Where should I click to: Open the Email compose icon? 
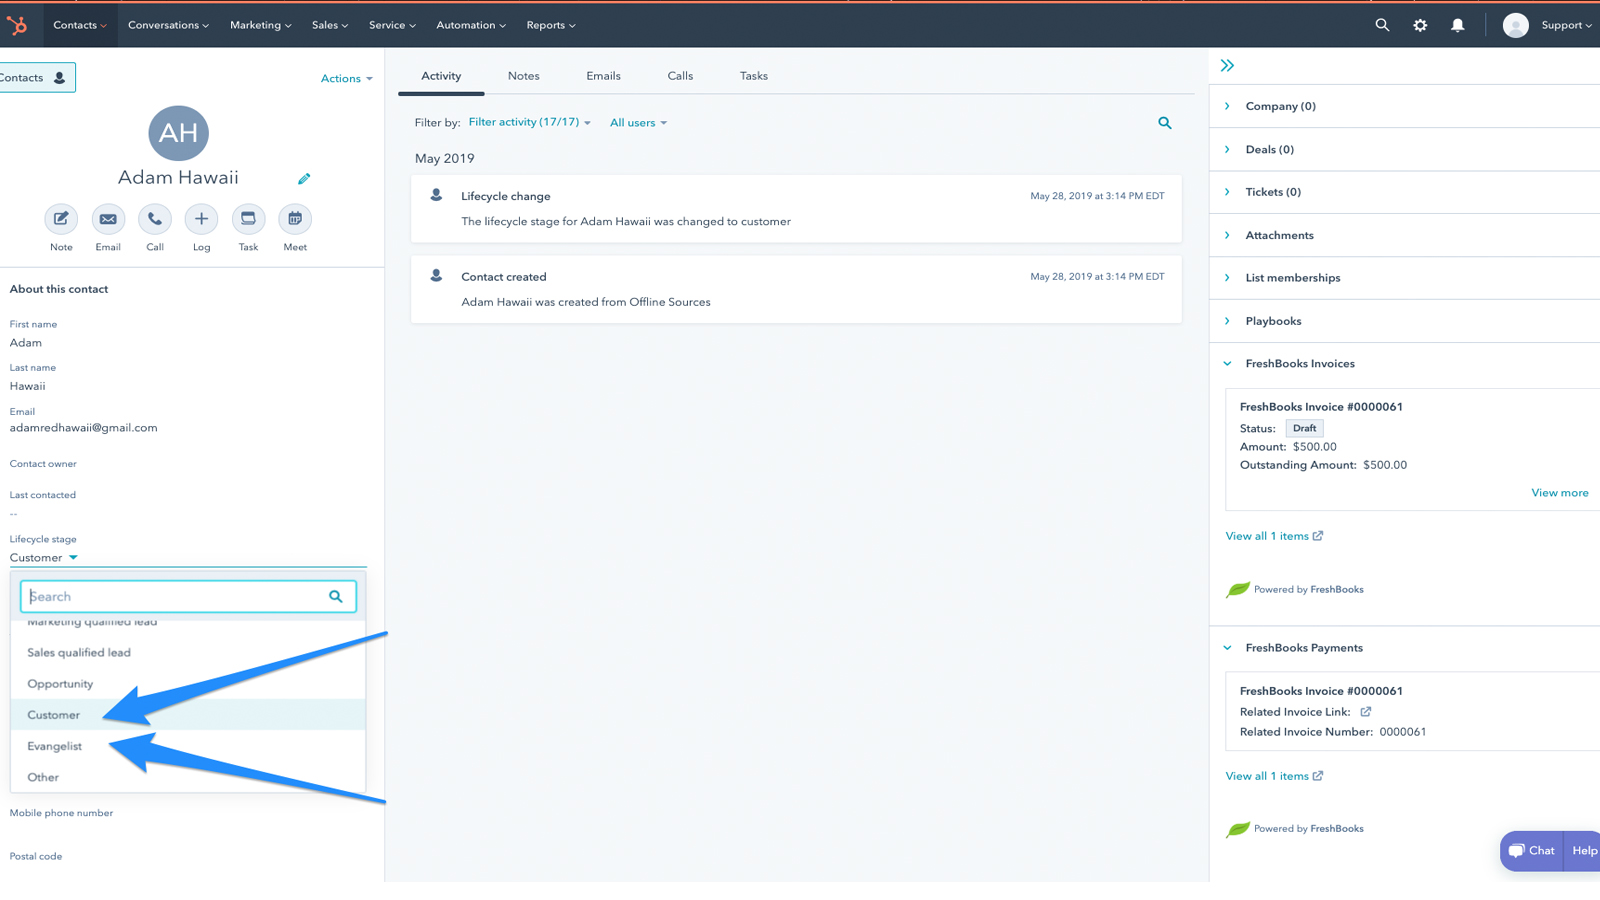click(108, 218)
